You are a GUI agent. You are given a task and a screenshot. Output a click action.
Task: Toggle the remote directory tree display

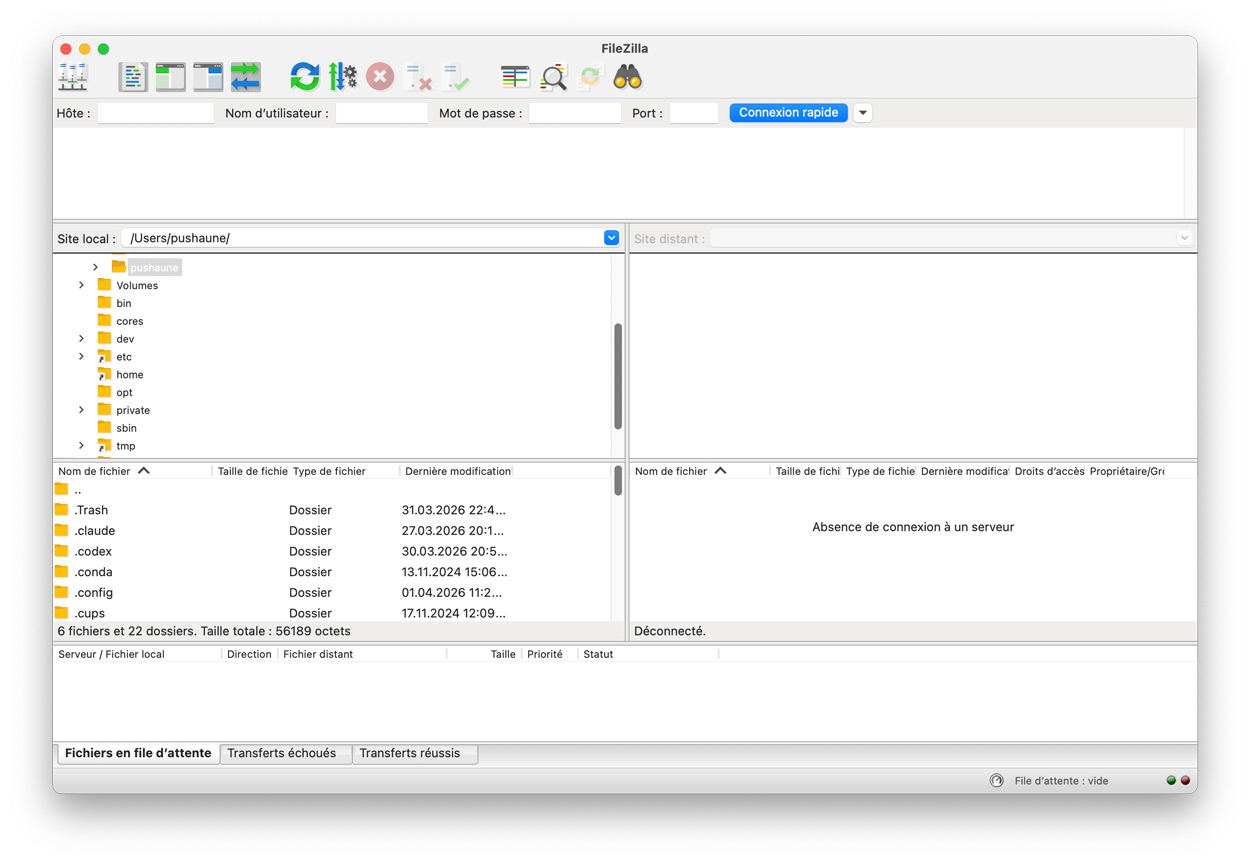pos(208,77)
